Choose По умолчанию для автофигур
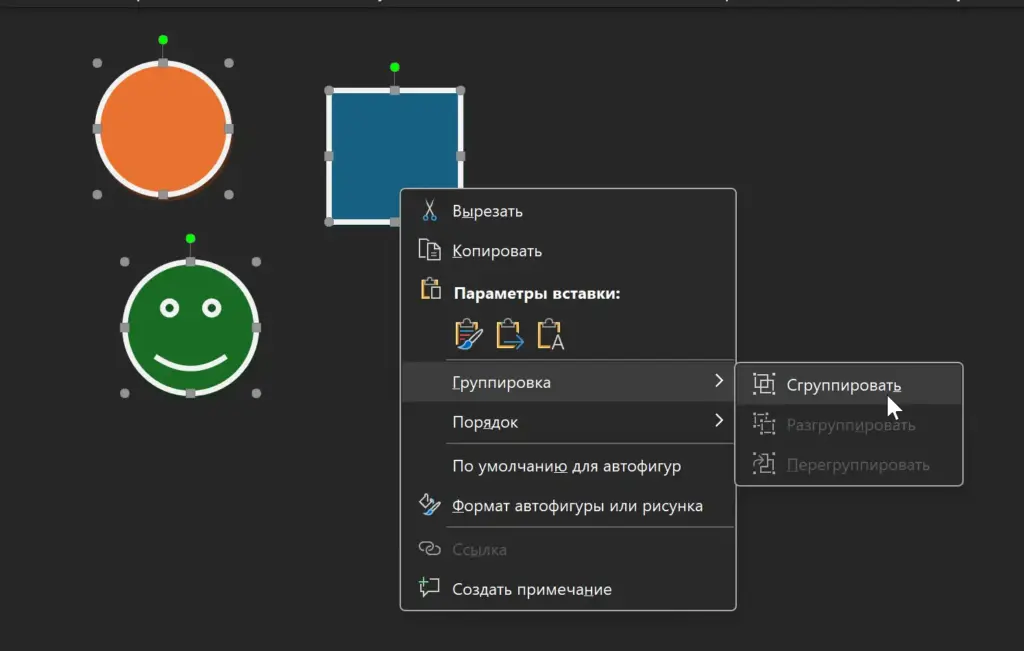Screen dimensions: 1024x651 pyautogui.click(x=568, y=466)
